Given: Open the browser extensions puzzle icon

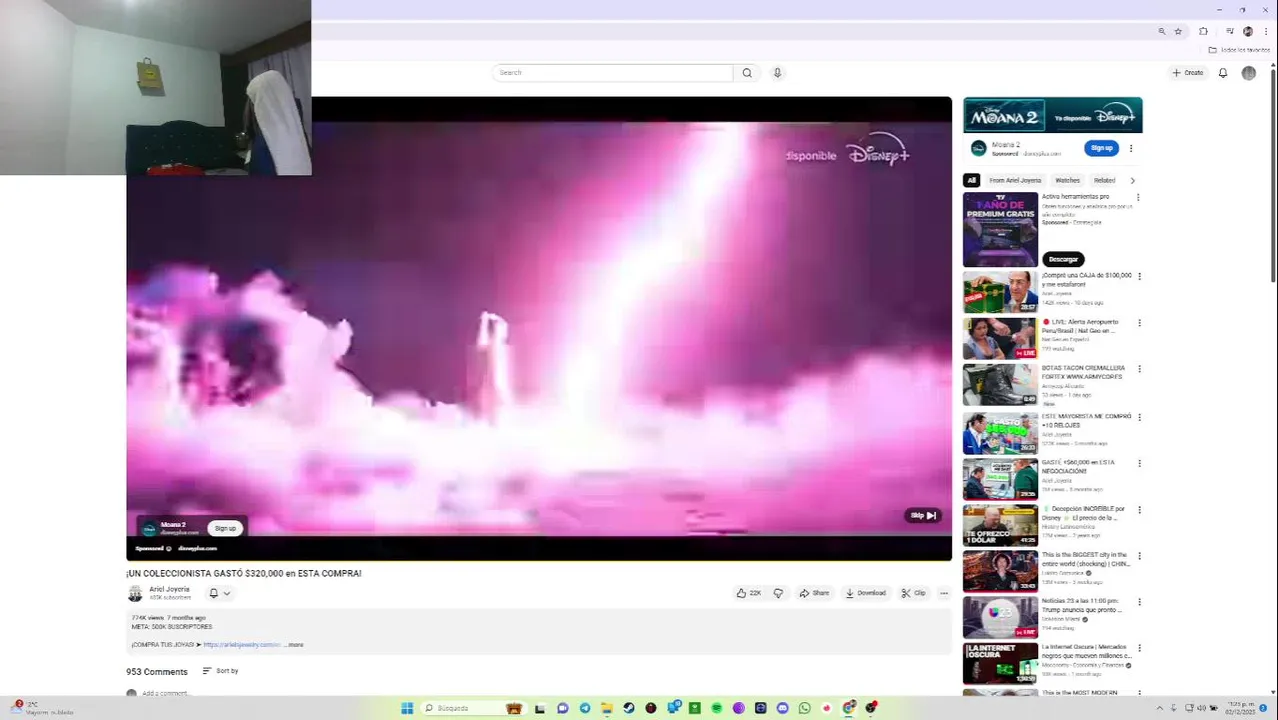Looking at the screenshot, I should (x=1204, y=31).
